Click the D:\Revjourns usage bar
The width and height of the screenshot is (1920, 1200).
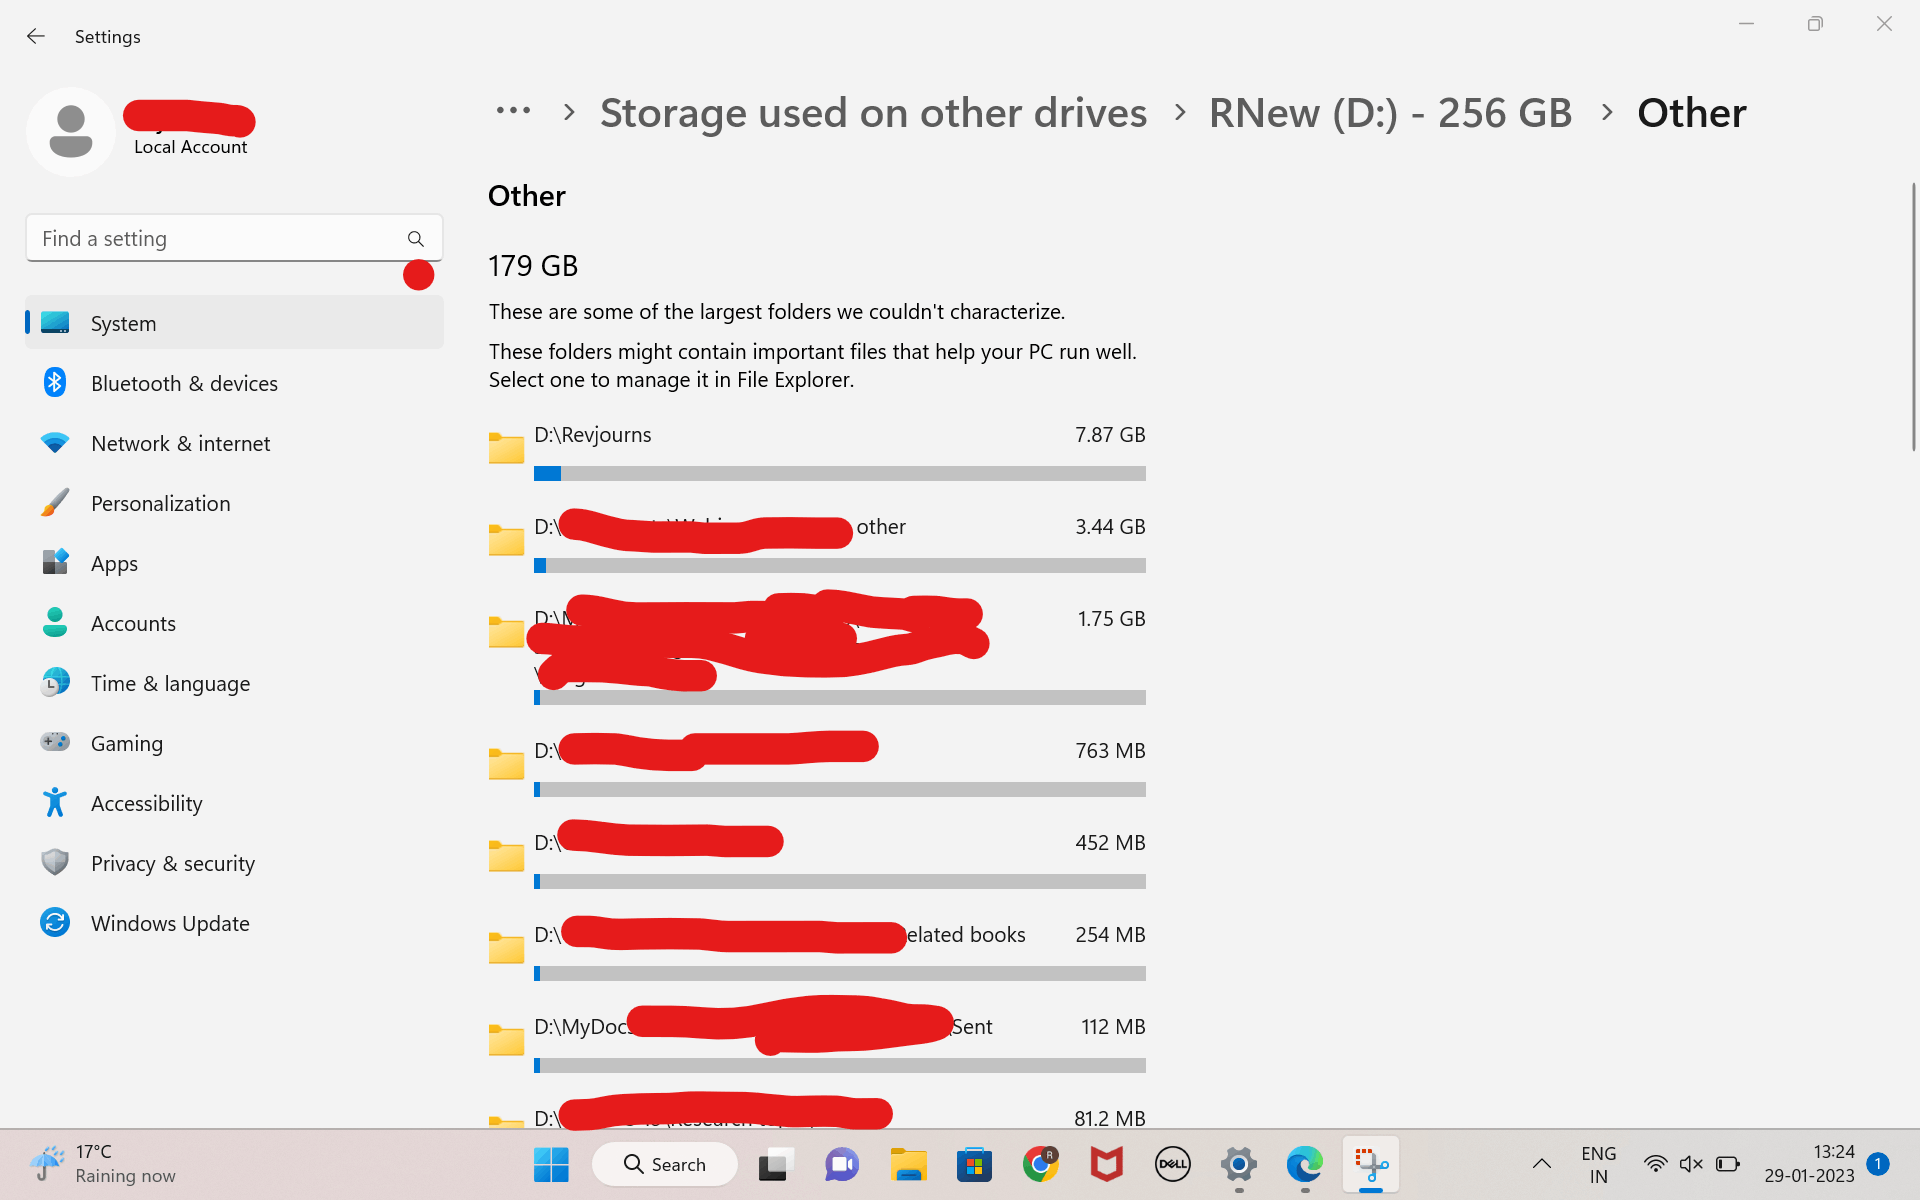point(840,474)
